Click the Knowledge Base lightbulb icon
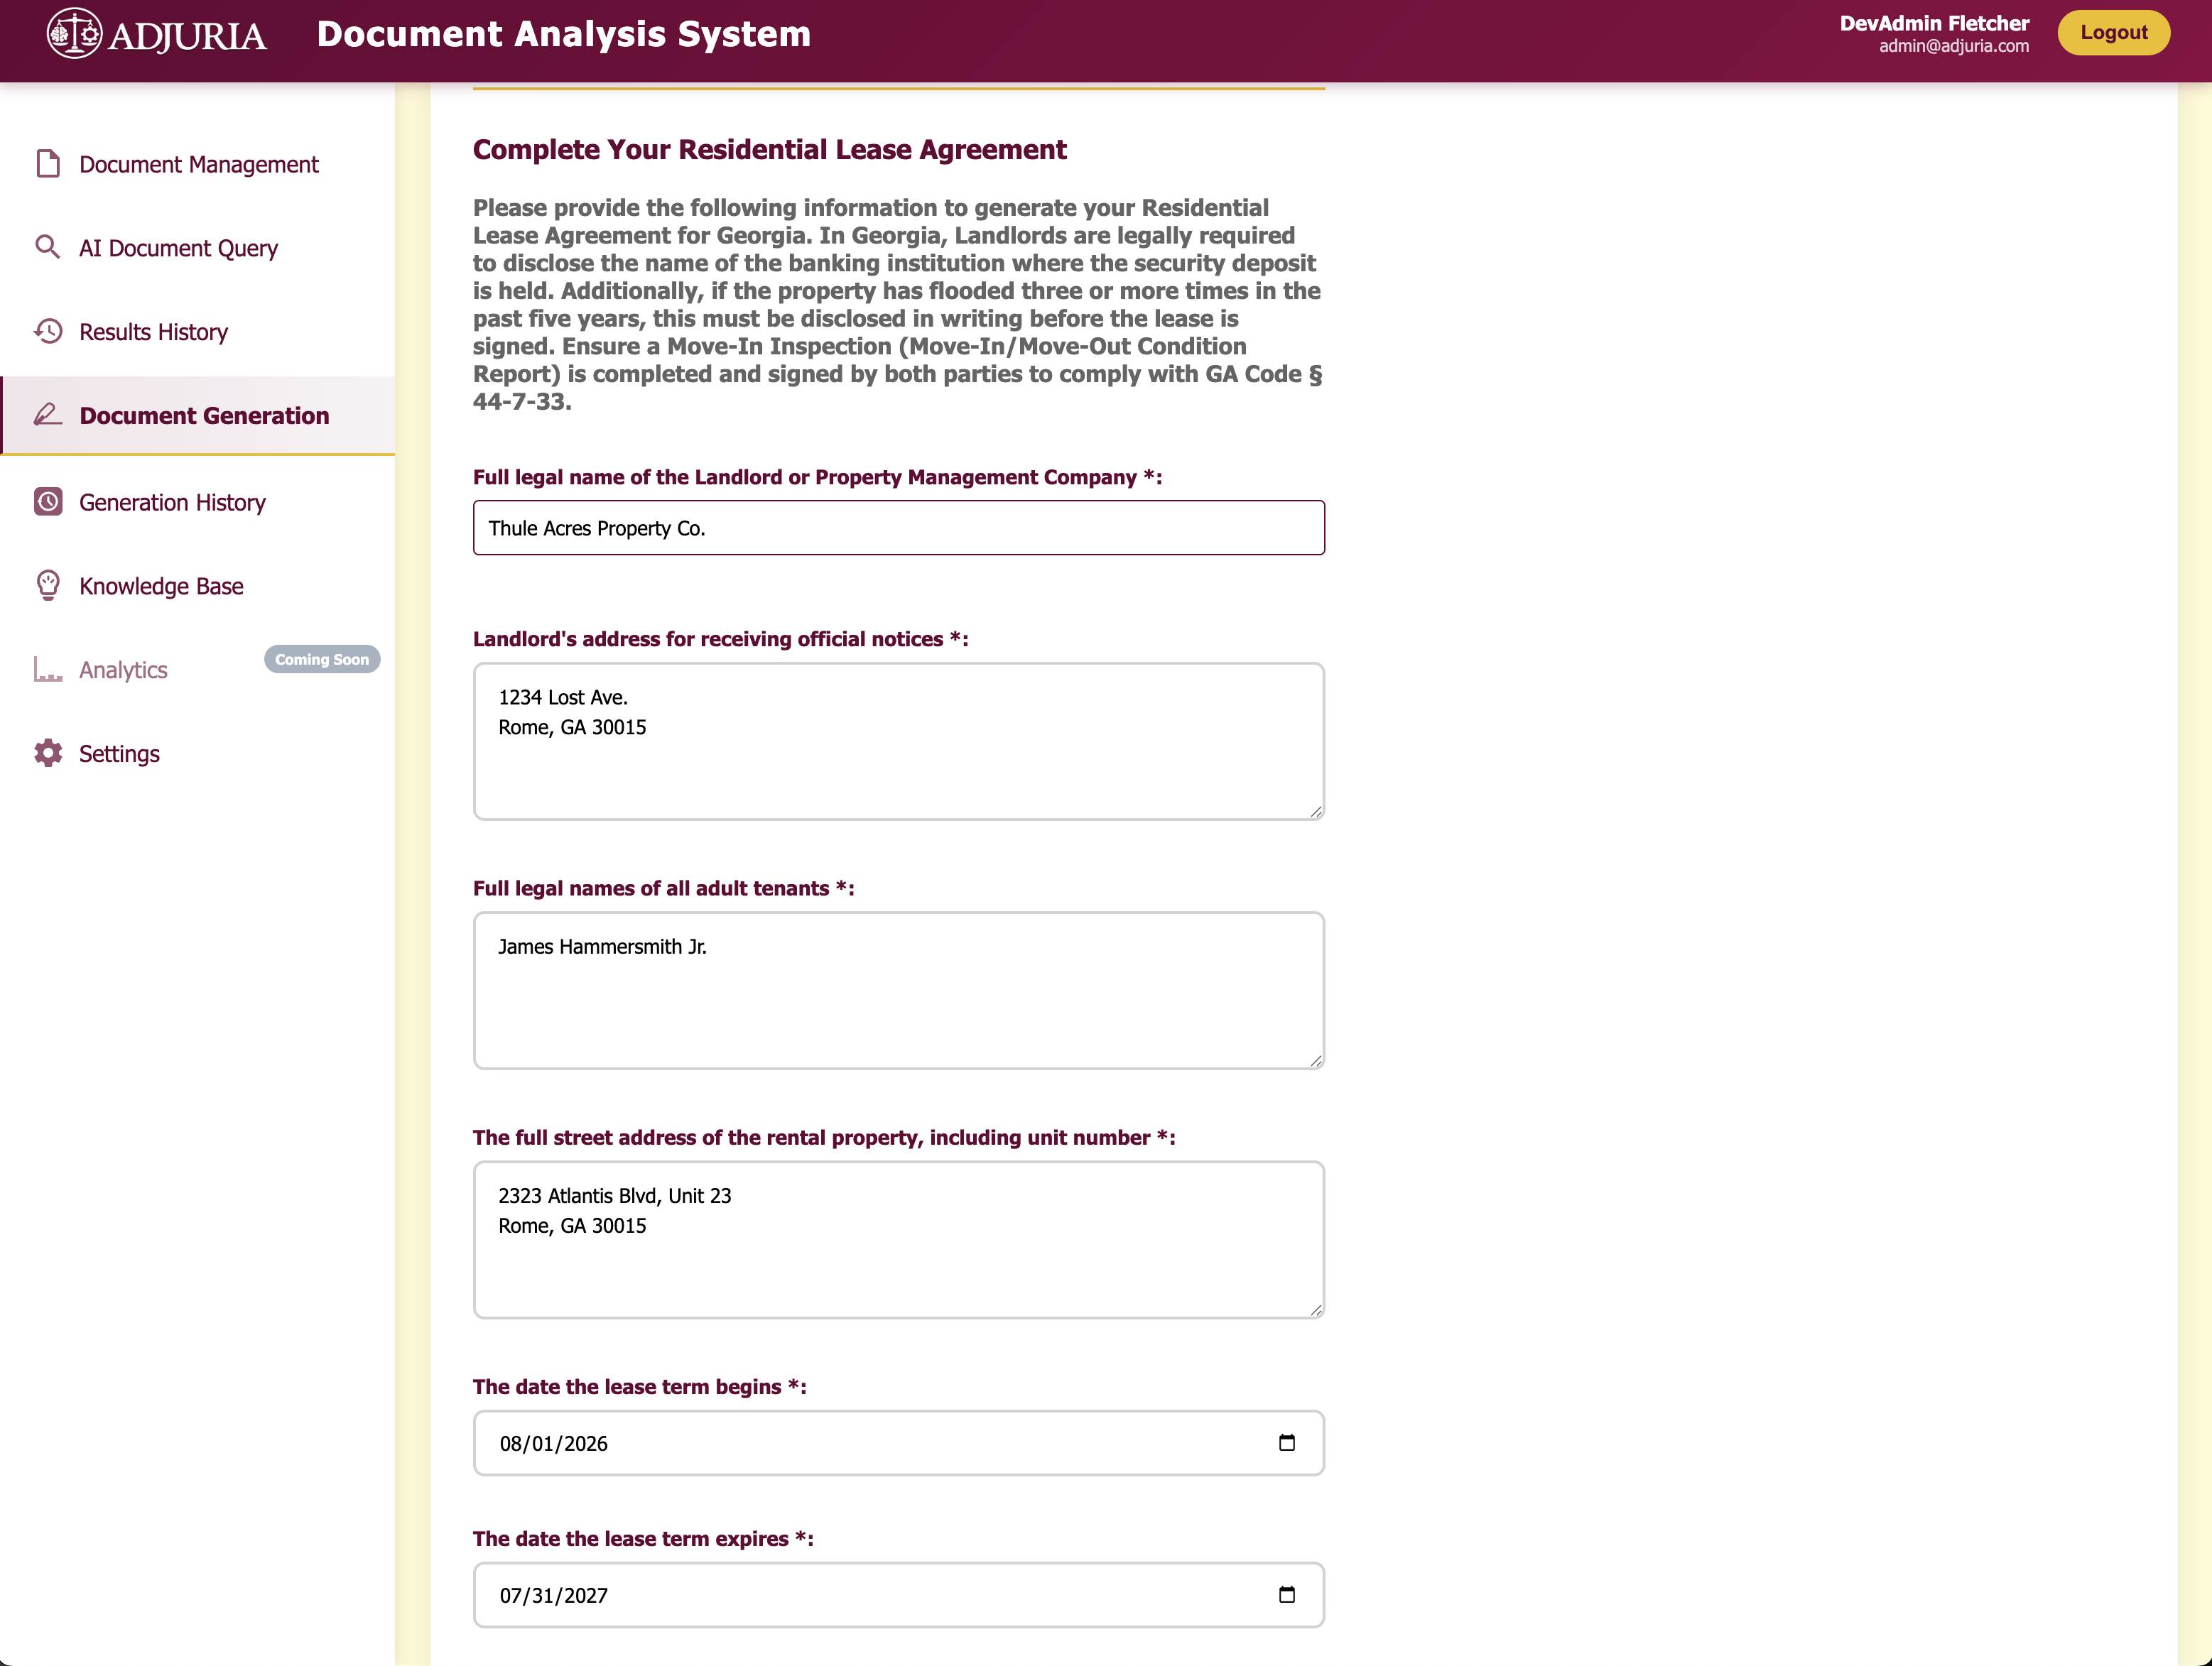Viewport: 2212px width, 1666px height. tap(48, 585)
